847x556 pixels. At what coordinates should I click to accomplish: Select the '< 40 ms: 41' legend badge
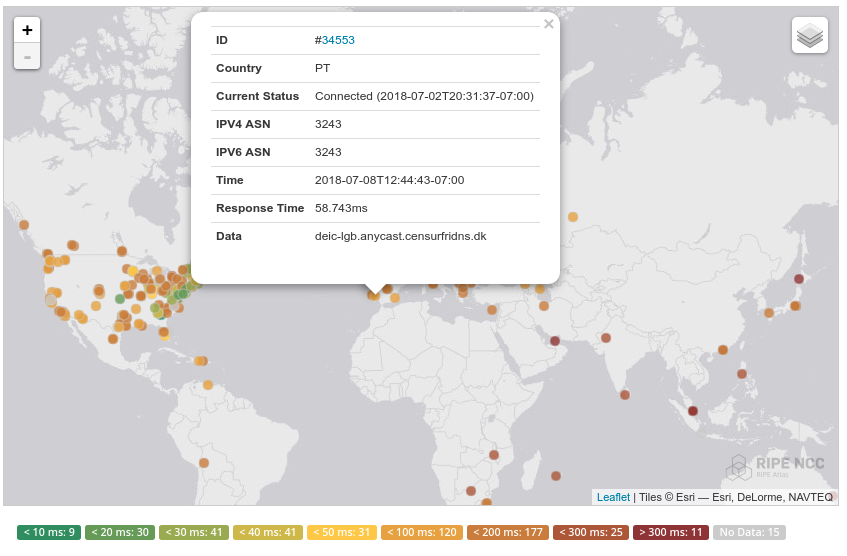(x=268, y=532)
